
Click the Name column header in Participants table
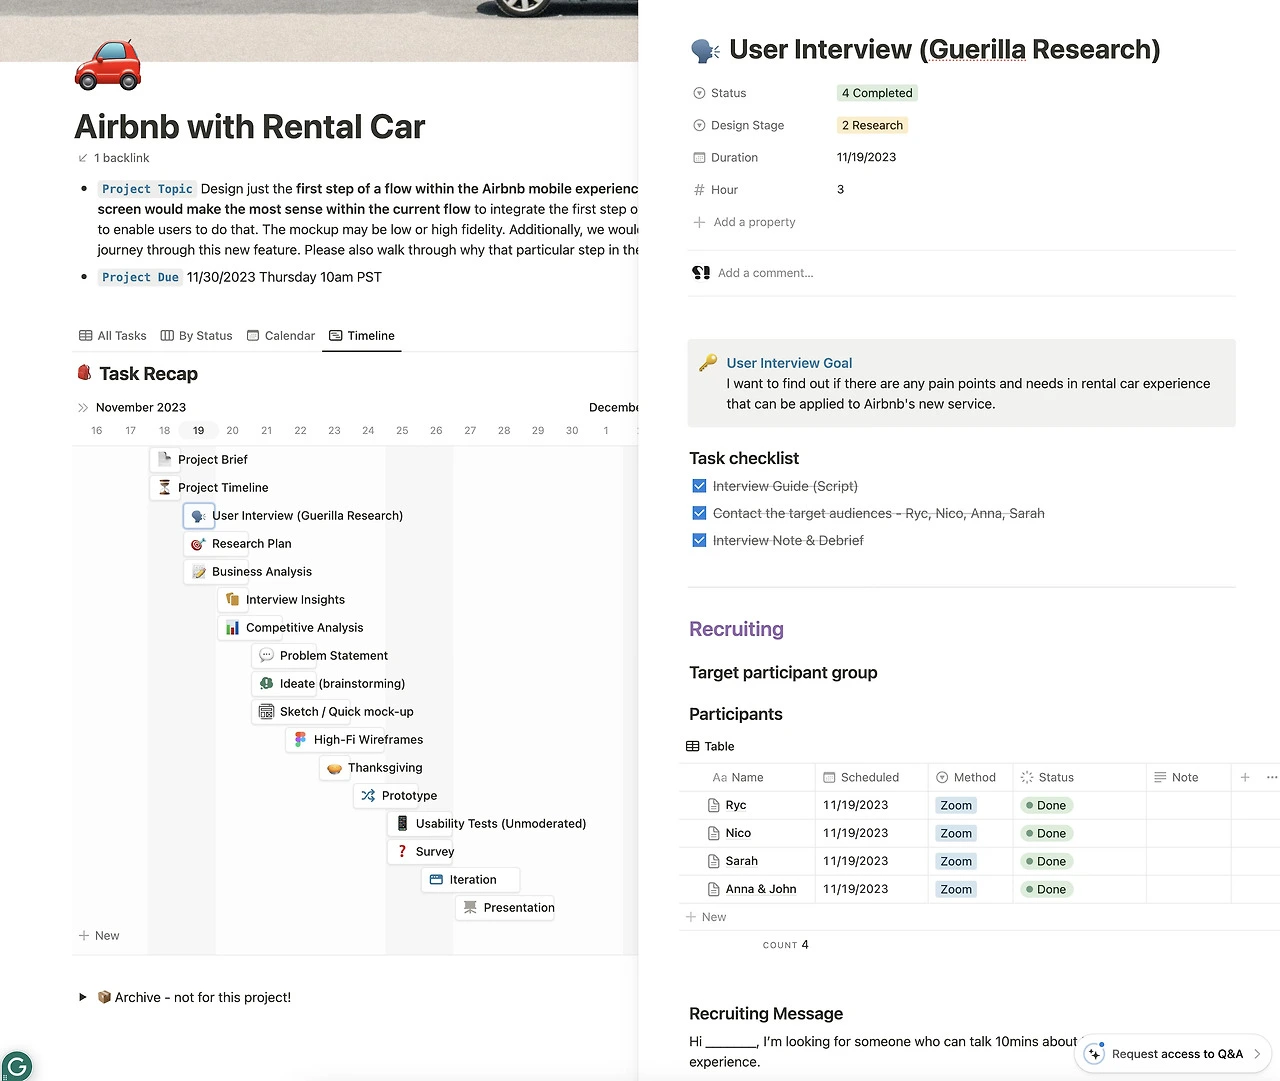(x=746, y=777)
